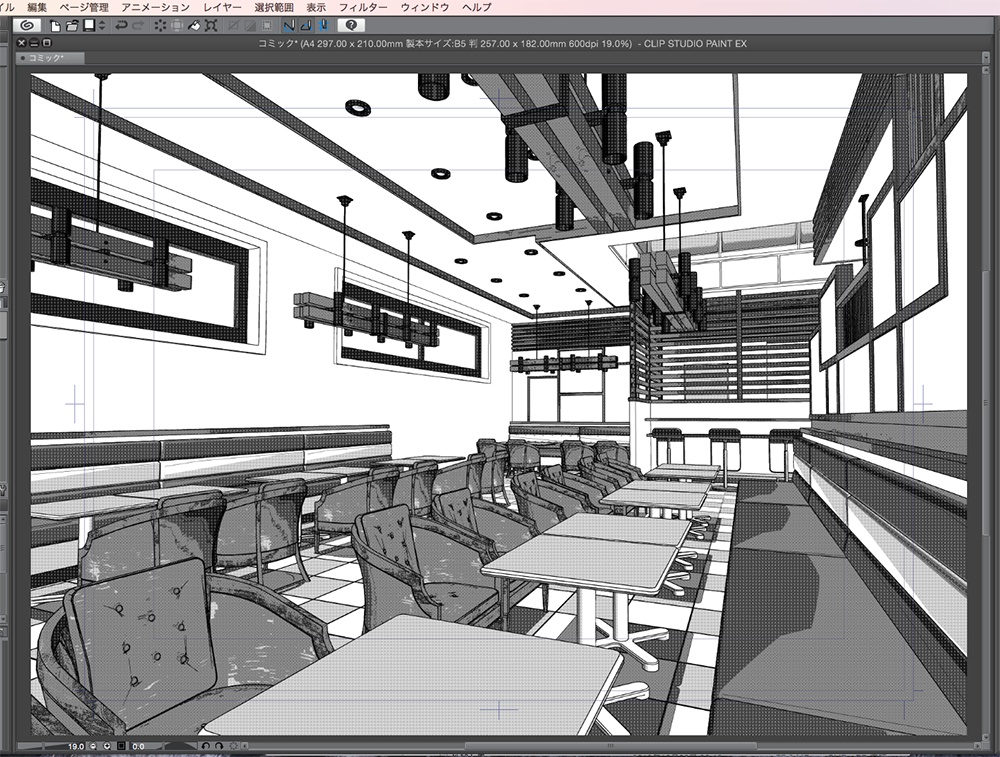Open the save options stepper arrows
Screen dimensions: 1000x757
click(x=102, y=26)
